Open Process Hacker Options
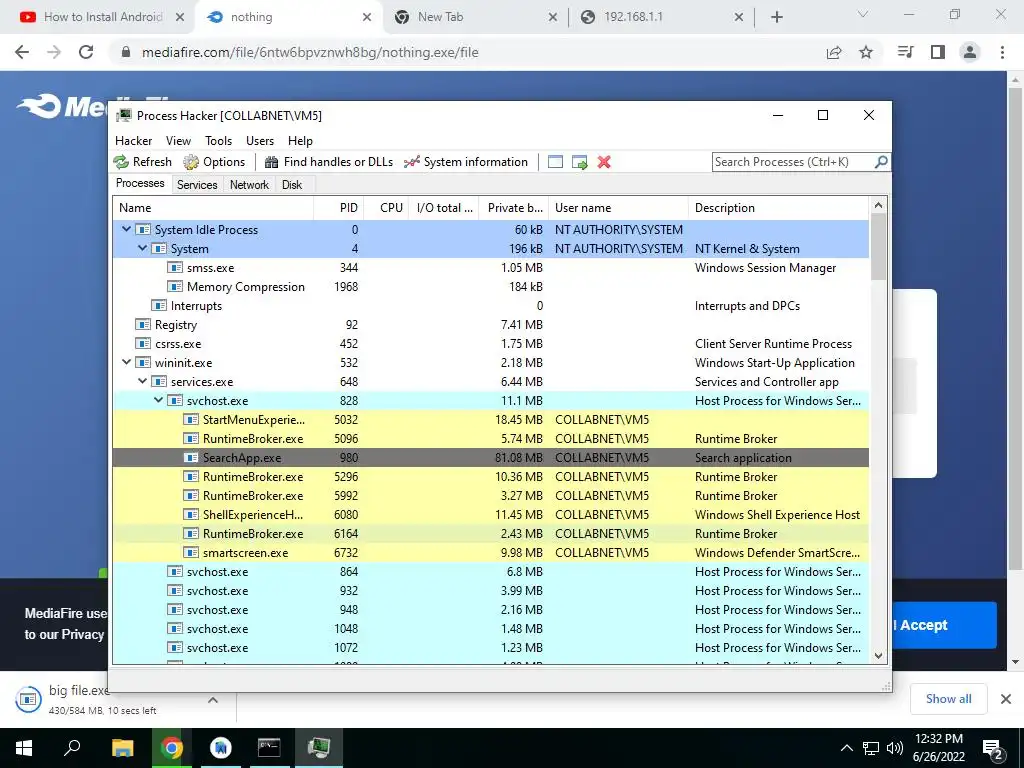Viewport: 1024px width, 768px height. (214, 162)
